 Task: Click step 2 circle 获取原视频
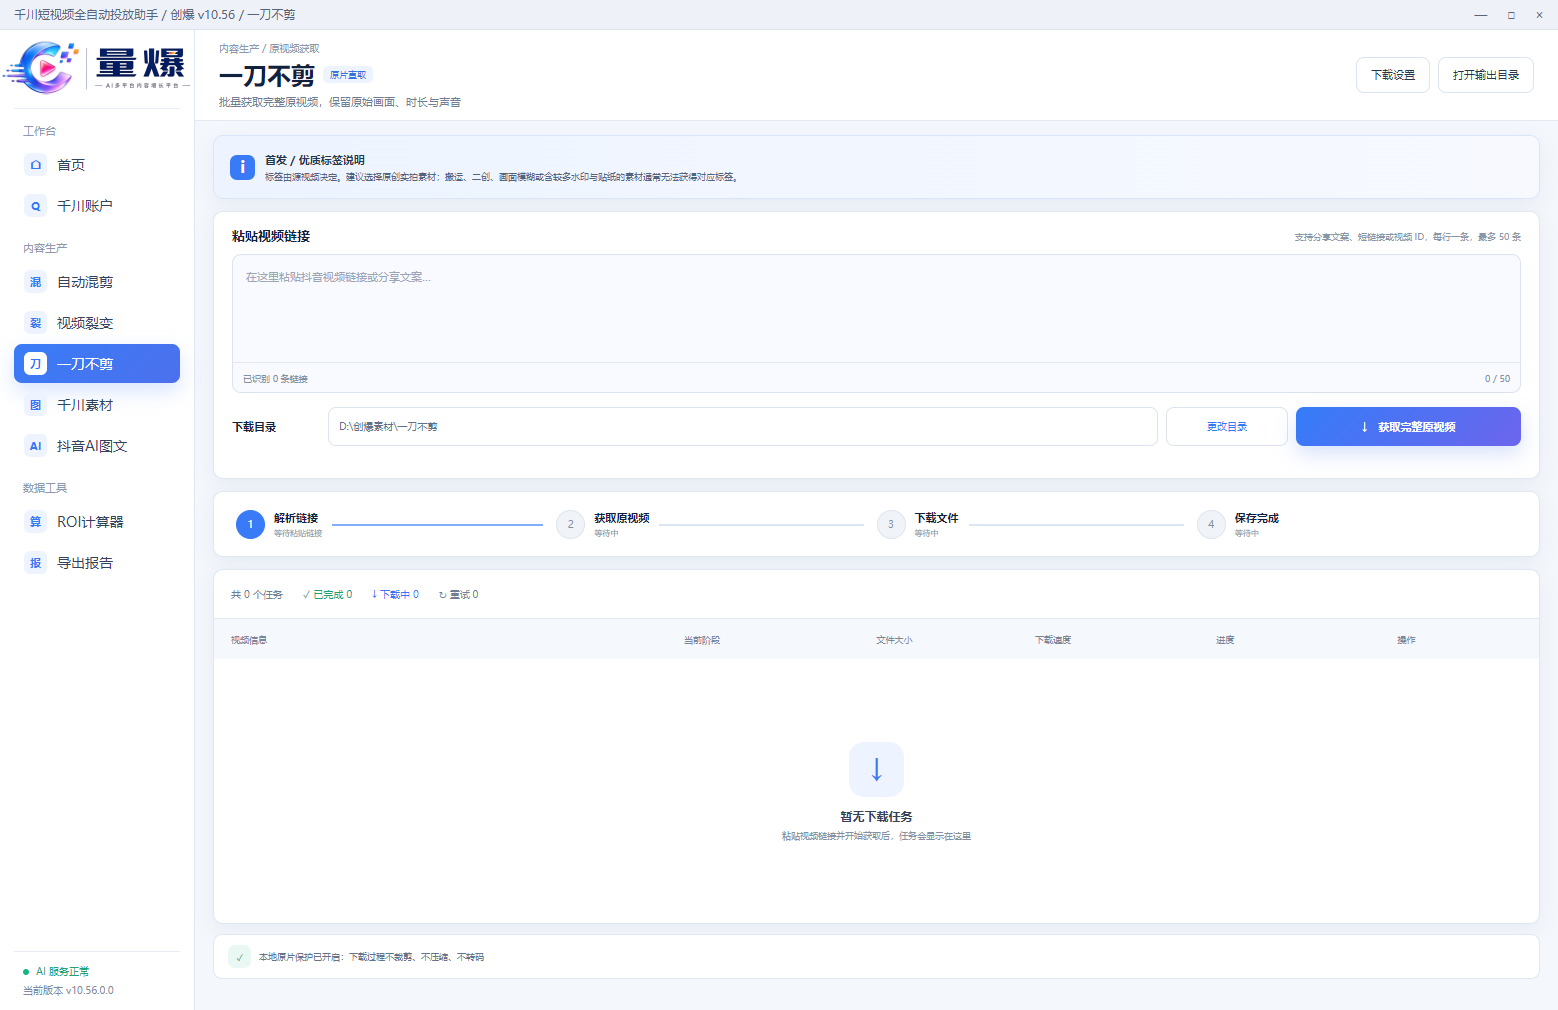coord(570,524)
